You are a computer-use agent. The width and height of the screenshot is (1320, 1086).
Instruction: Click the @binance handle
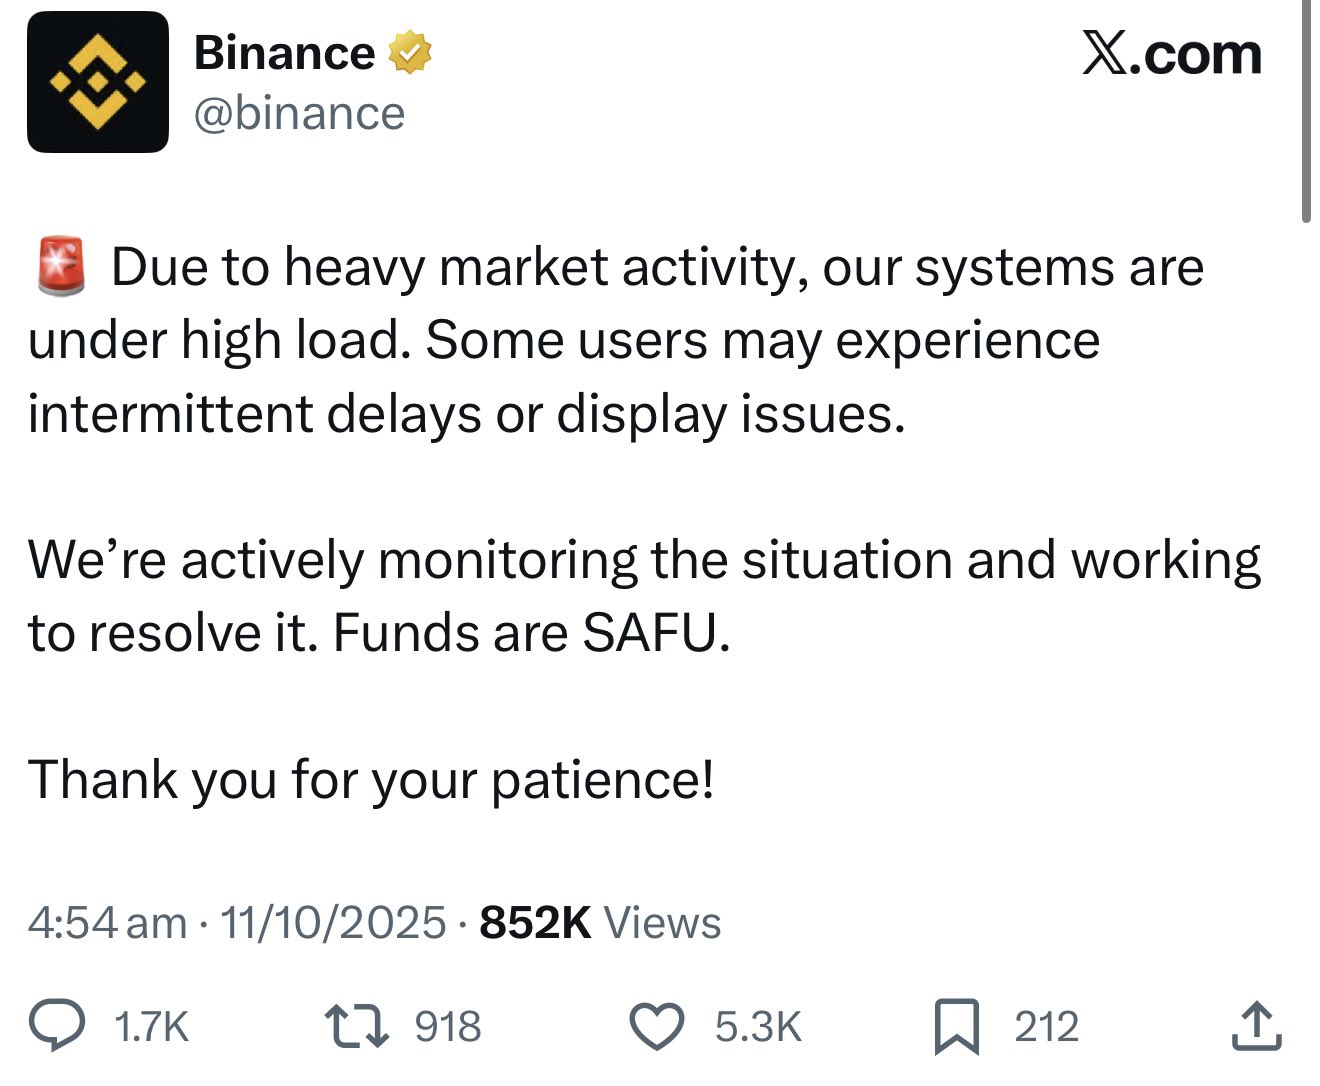(299, 113)
